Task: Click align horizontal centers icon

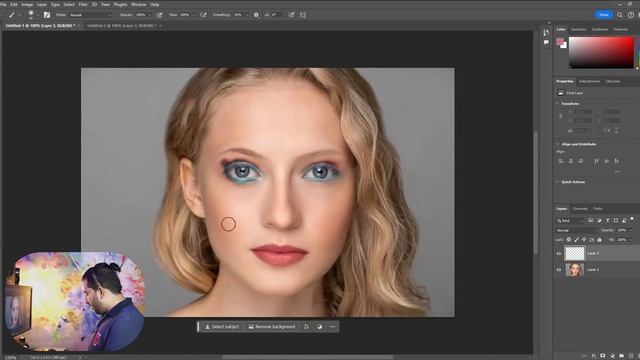Action: pos(571,161)
